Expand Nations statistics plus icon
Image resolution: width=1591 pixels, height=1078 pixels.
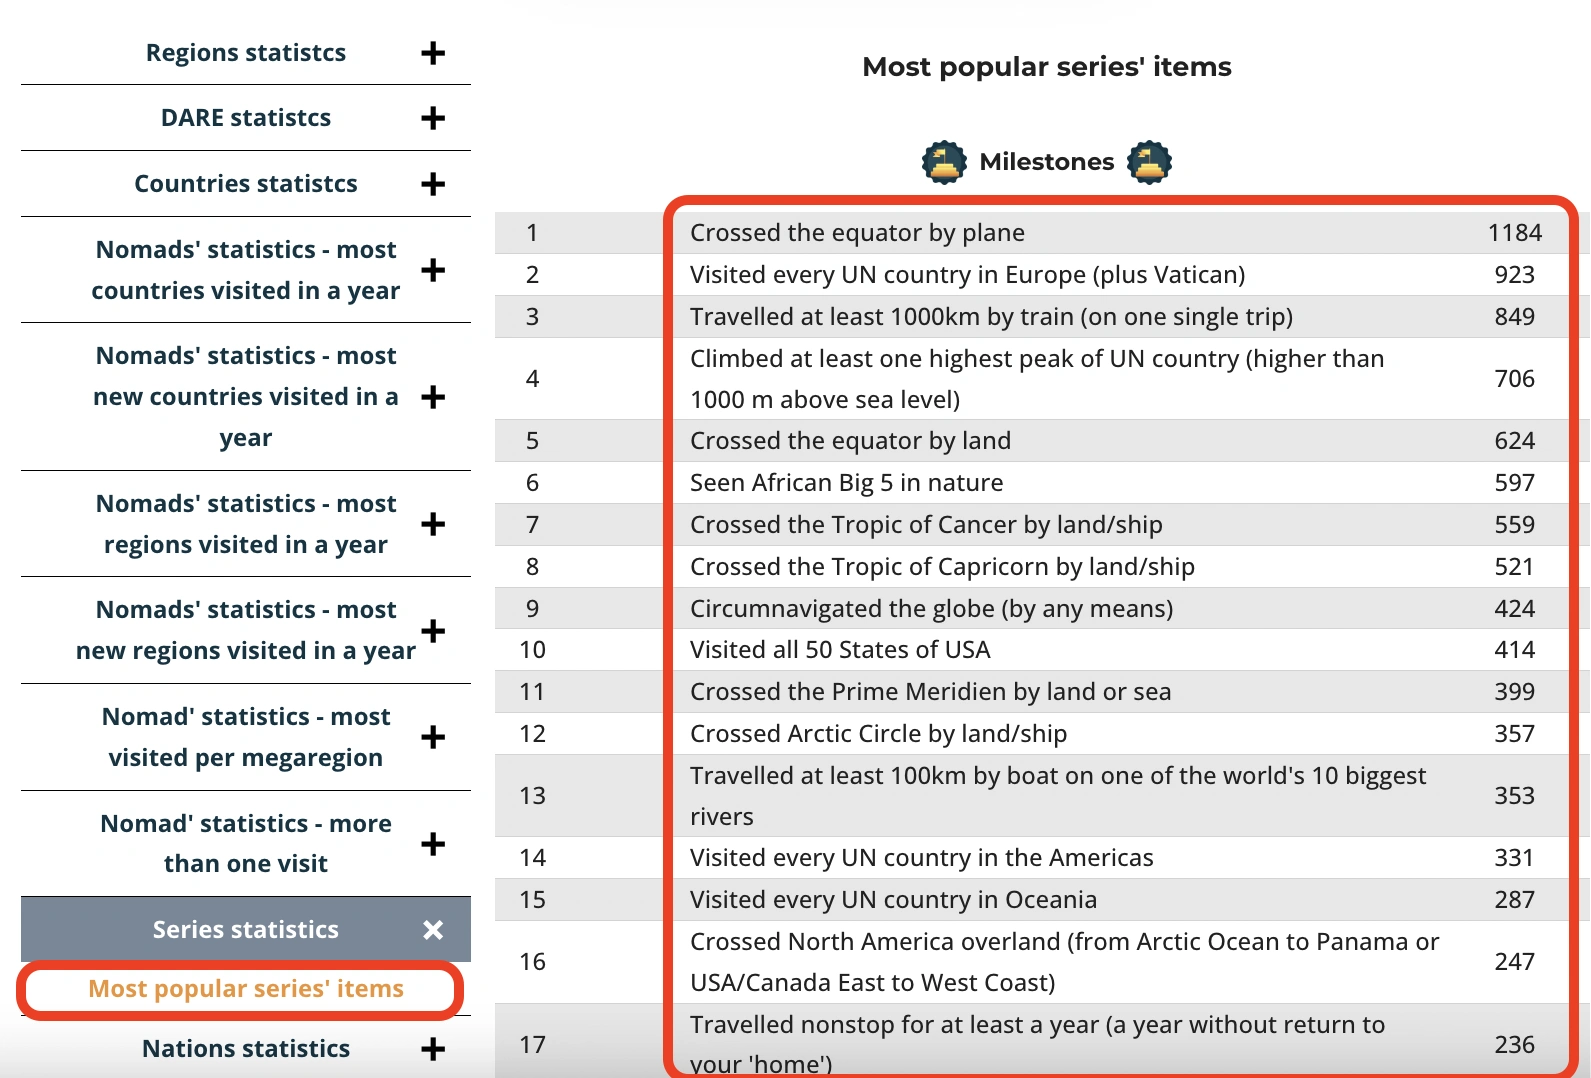click(433, 1049)
